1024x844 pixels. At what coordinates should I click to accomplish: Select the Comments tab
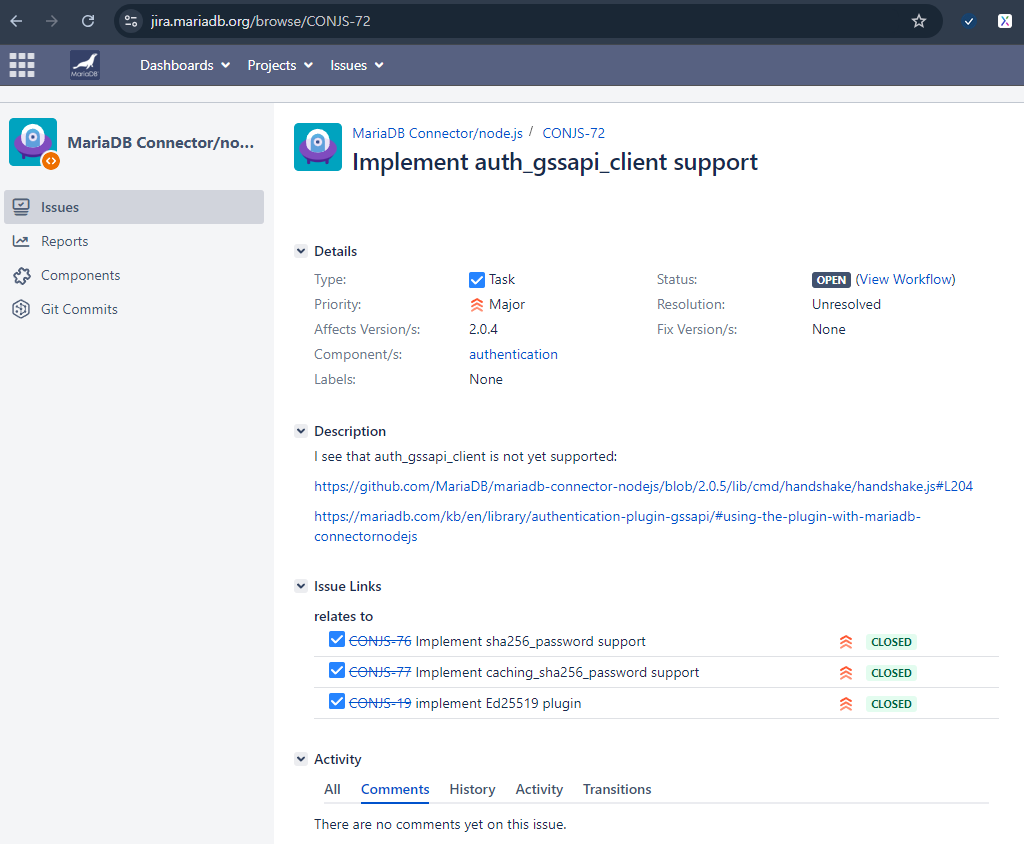tap(395, 789)
